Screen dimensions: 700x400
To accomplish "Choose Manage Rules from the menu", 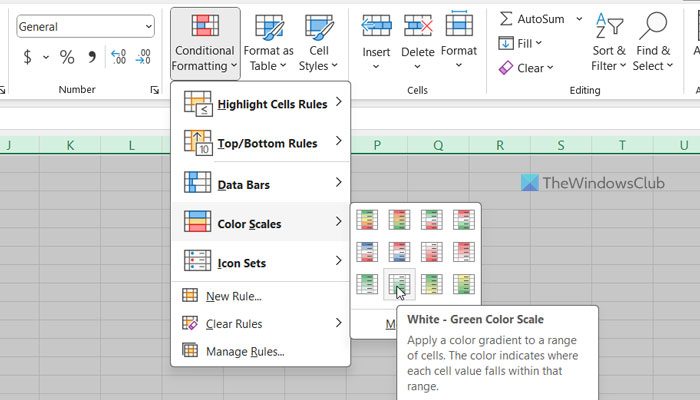I will coord(244,351).
